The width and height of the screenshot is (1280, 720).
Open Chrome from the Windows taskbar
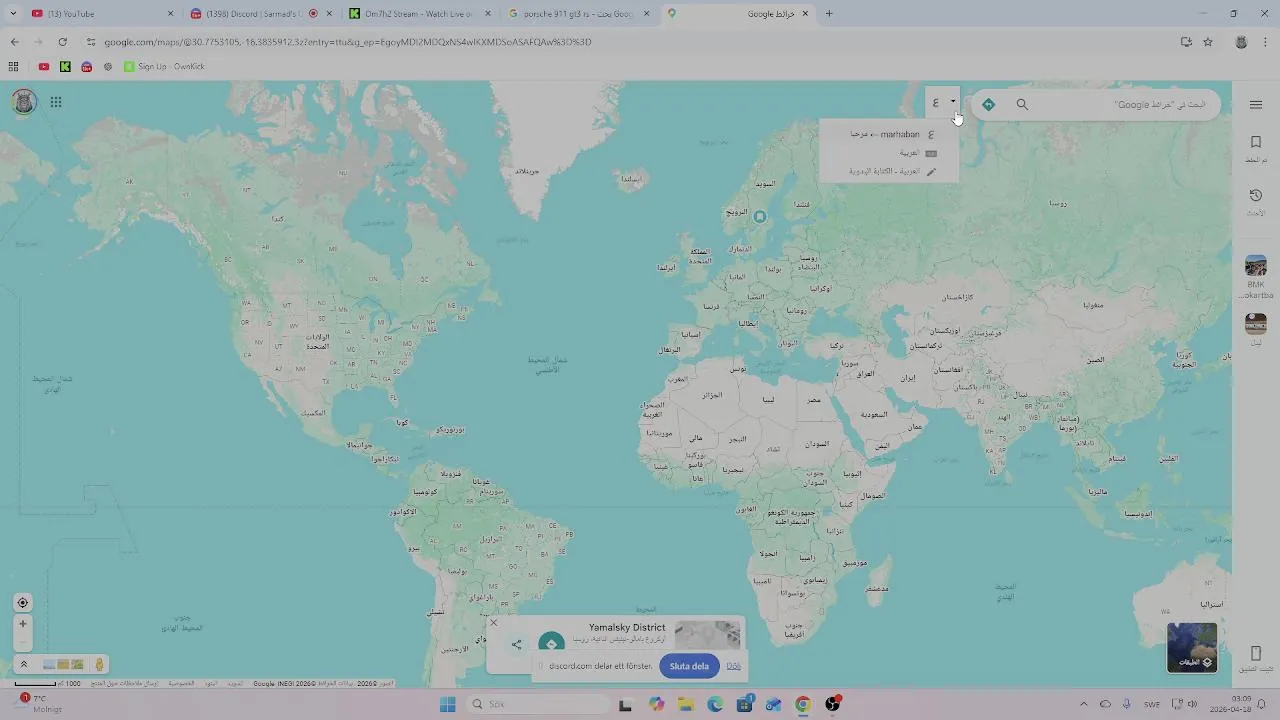pyautogui.click(x=803, y=704)
